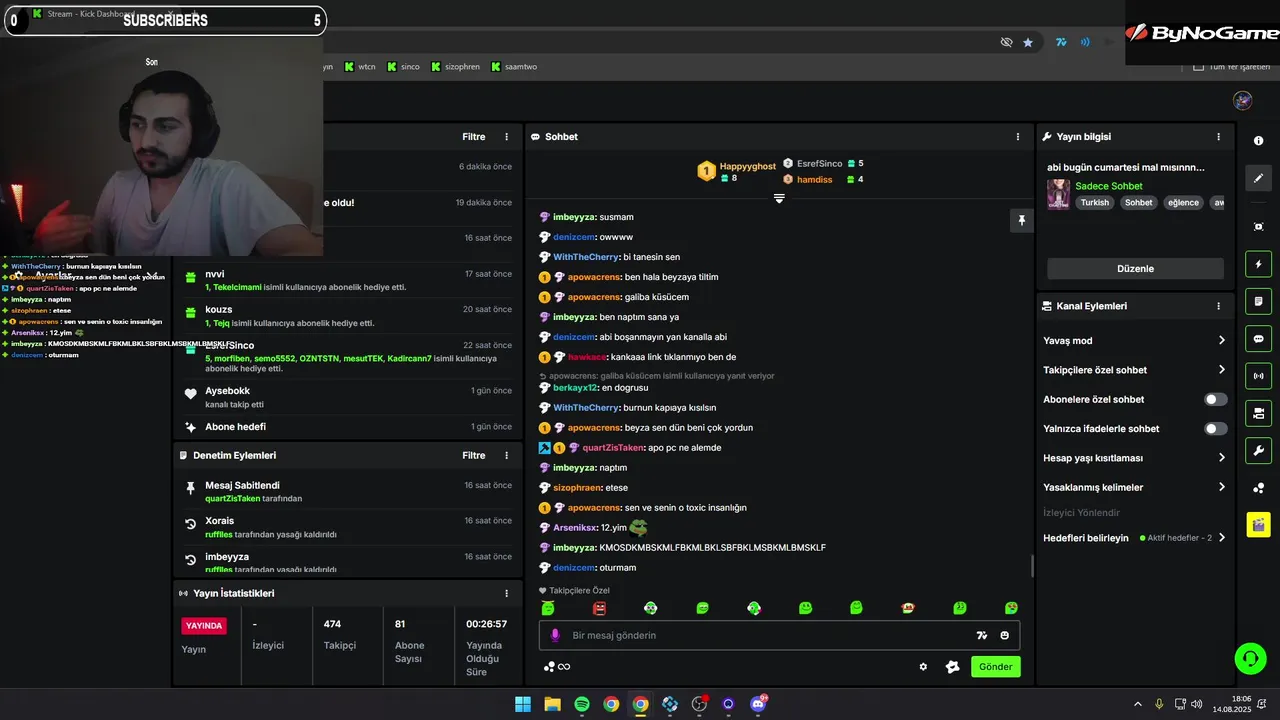Click the yellow clapperboard clip icon

pos(1258,524)
